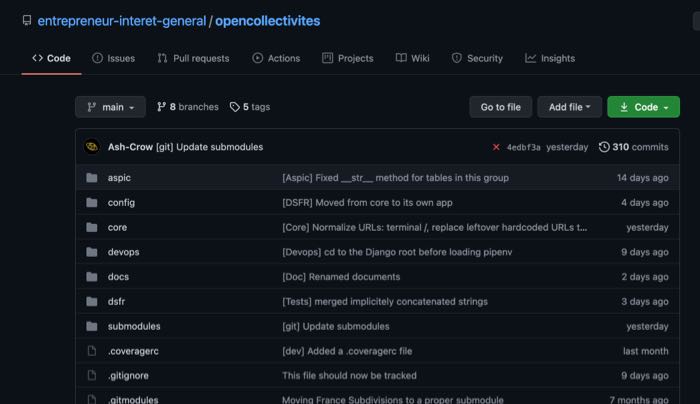Click the folder icon for docs
Image resolution: width=700 pixels, height=404 pixels.
(92, 277)
